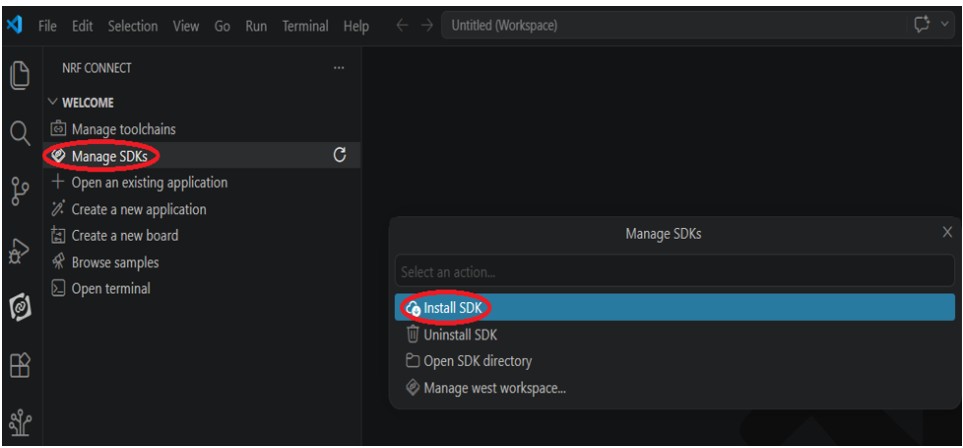Open the Explorer view in activity bar

[x=20, y=74]
